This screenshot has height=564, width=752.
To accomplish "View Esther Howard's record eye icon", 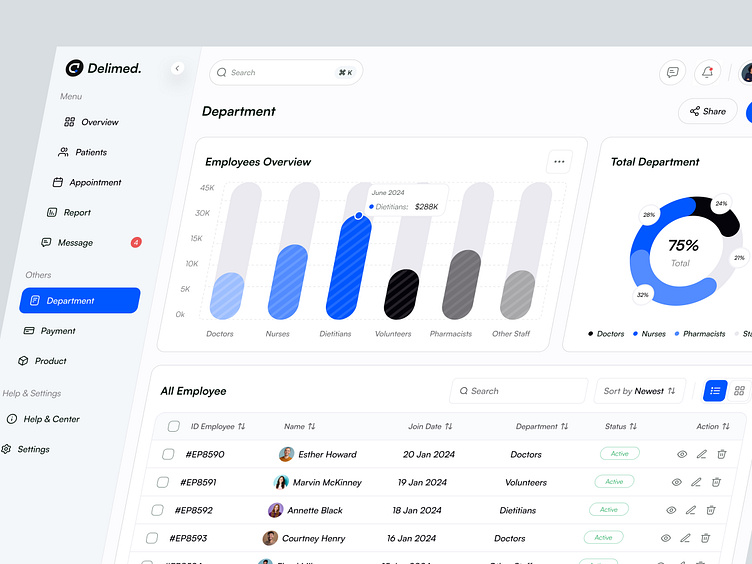I will (682, 454).
